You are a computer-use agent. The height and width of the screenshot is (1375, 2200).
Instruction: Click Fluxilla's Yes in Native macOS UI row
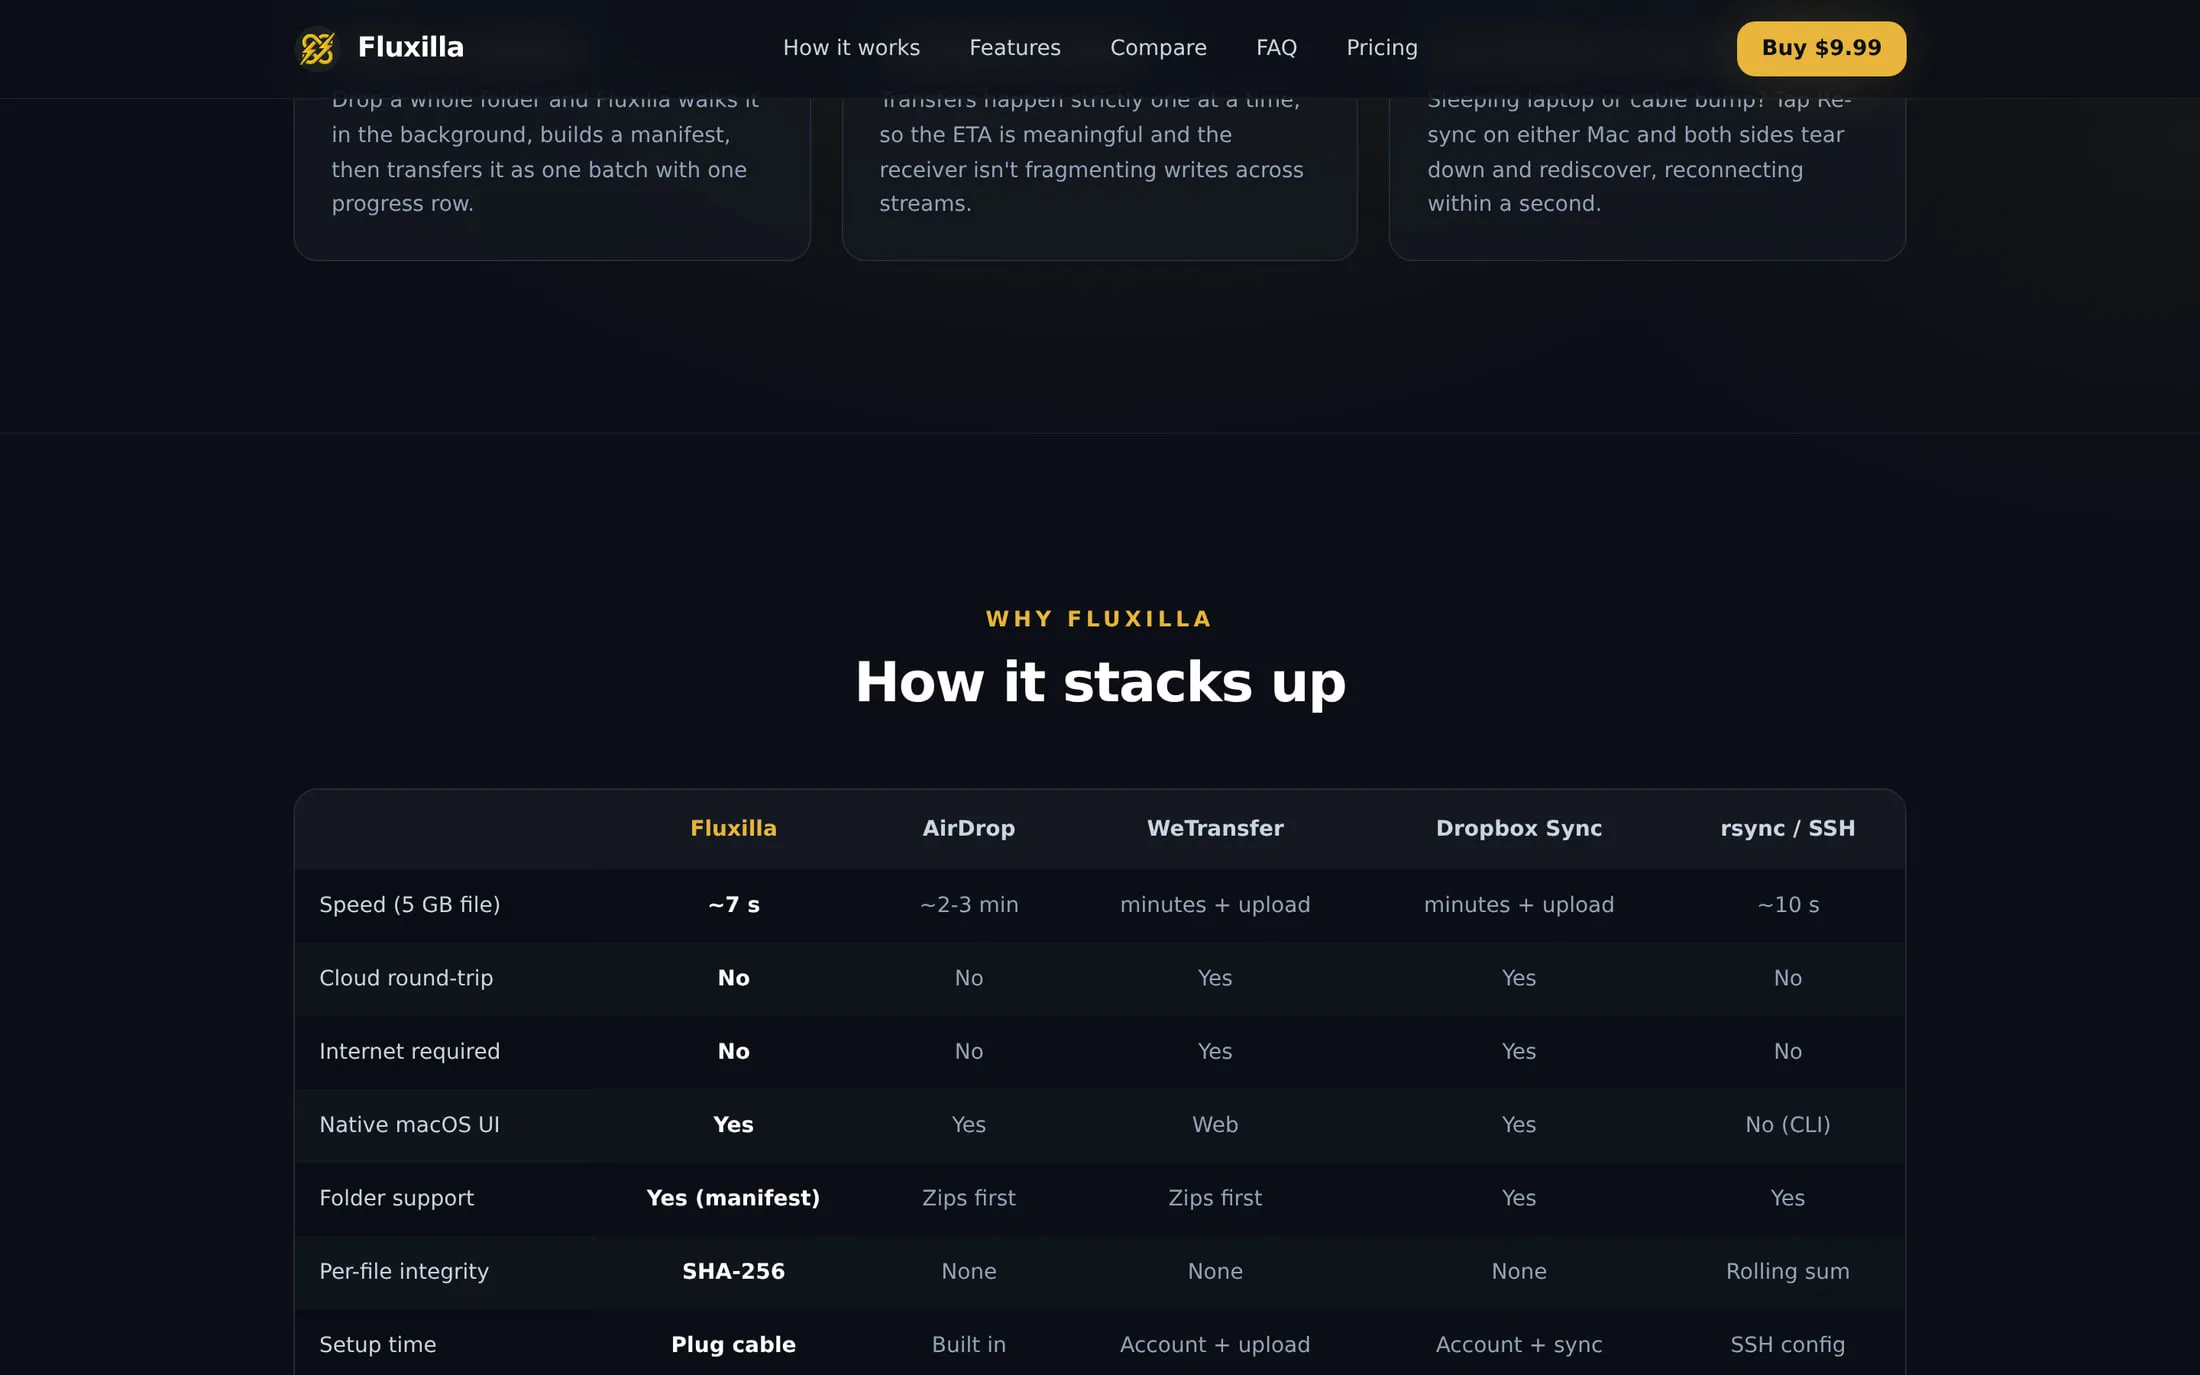[x=733, y=1125]
